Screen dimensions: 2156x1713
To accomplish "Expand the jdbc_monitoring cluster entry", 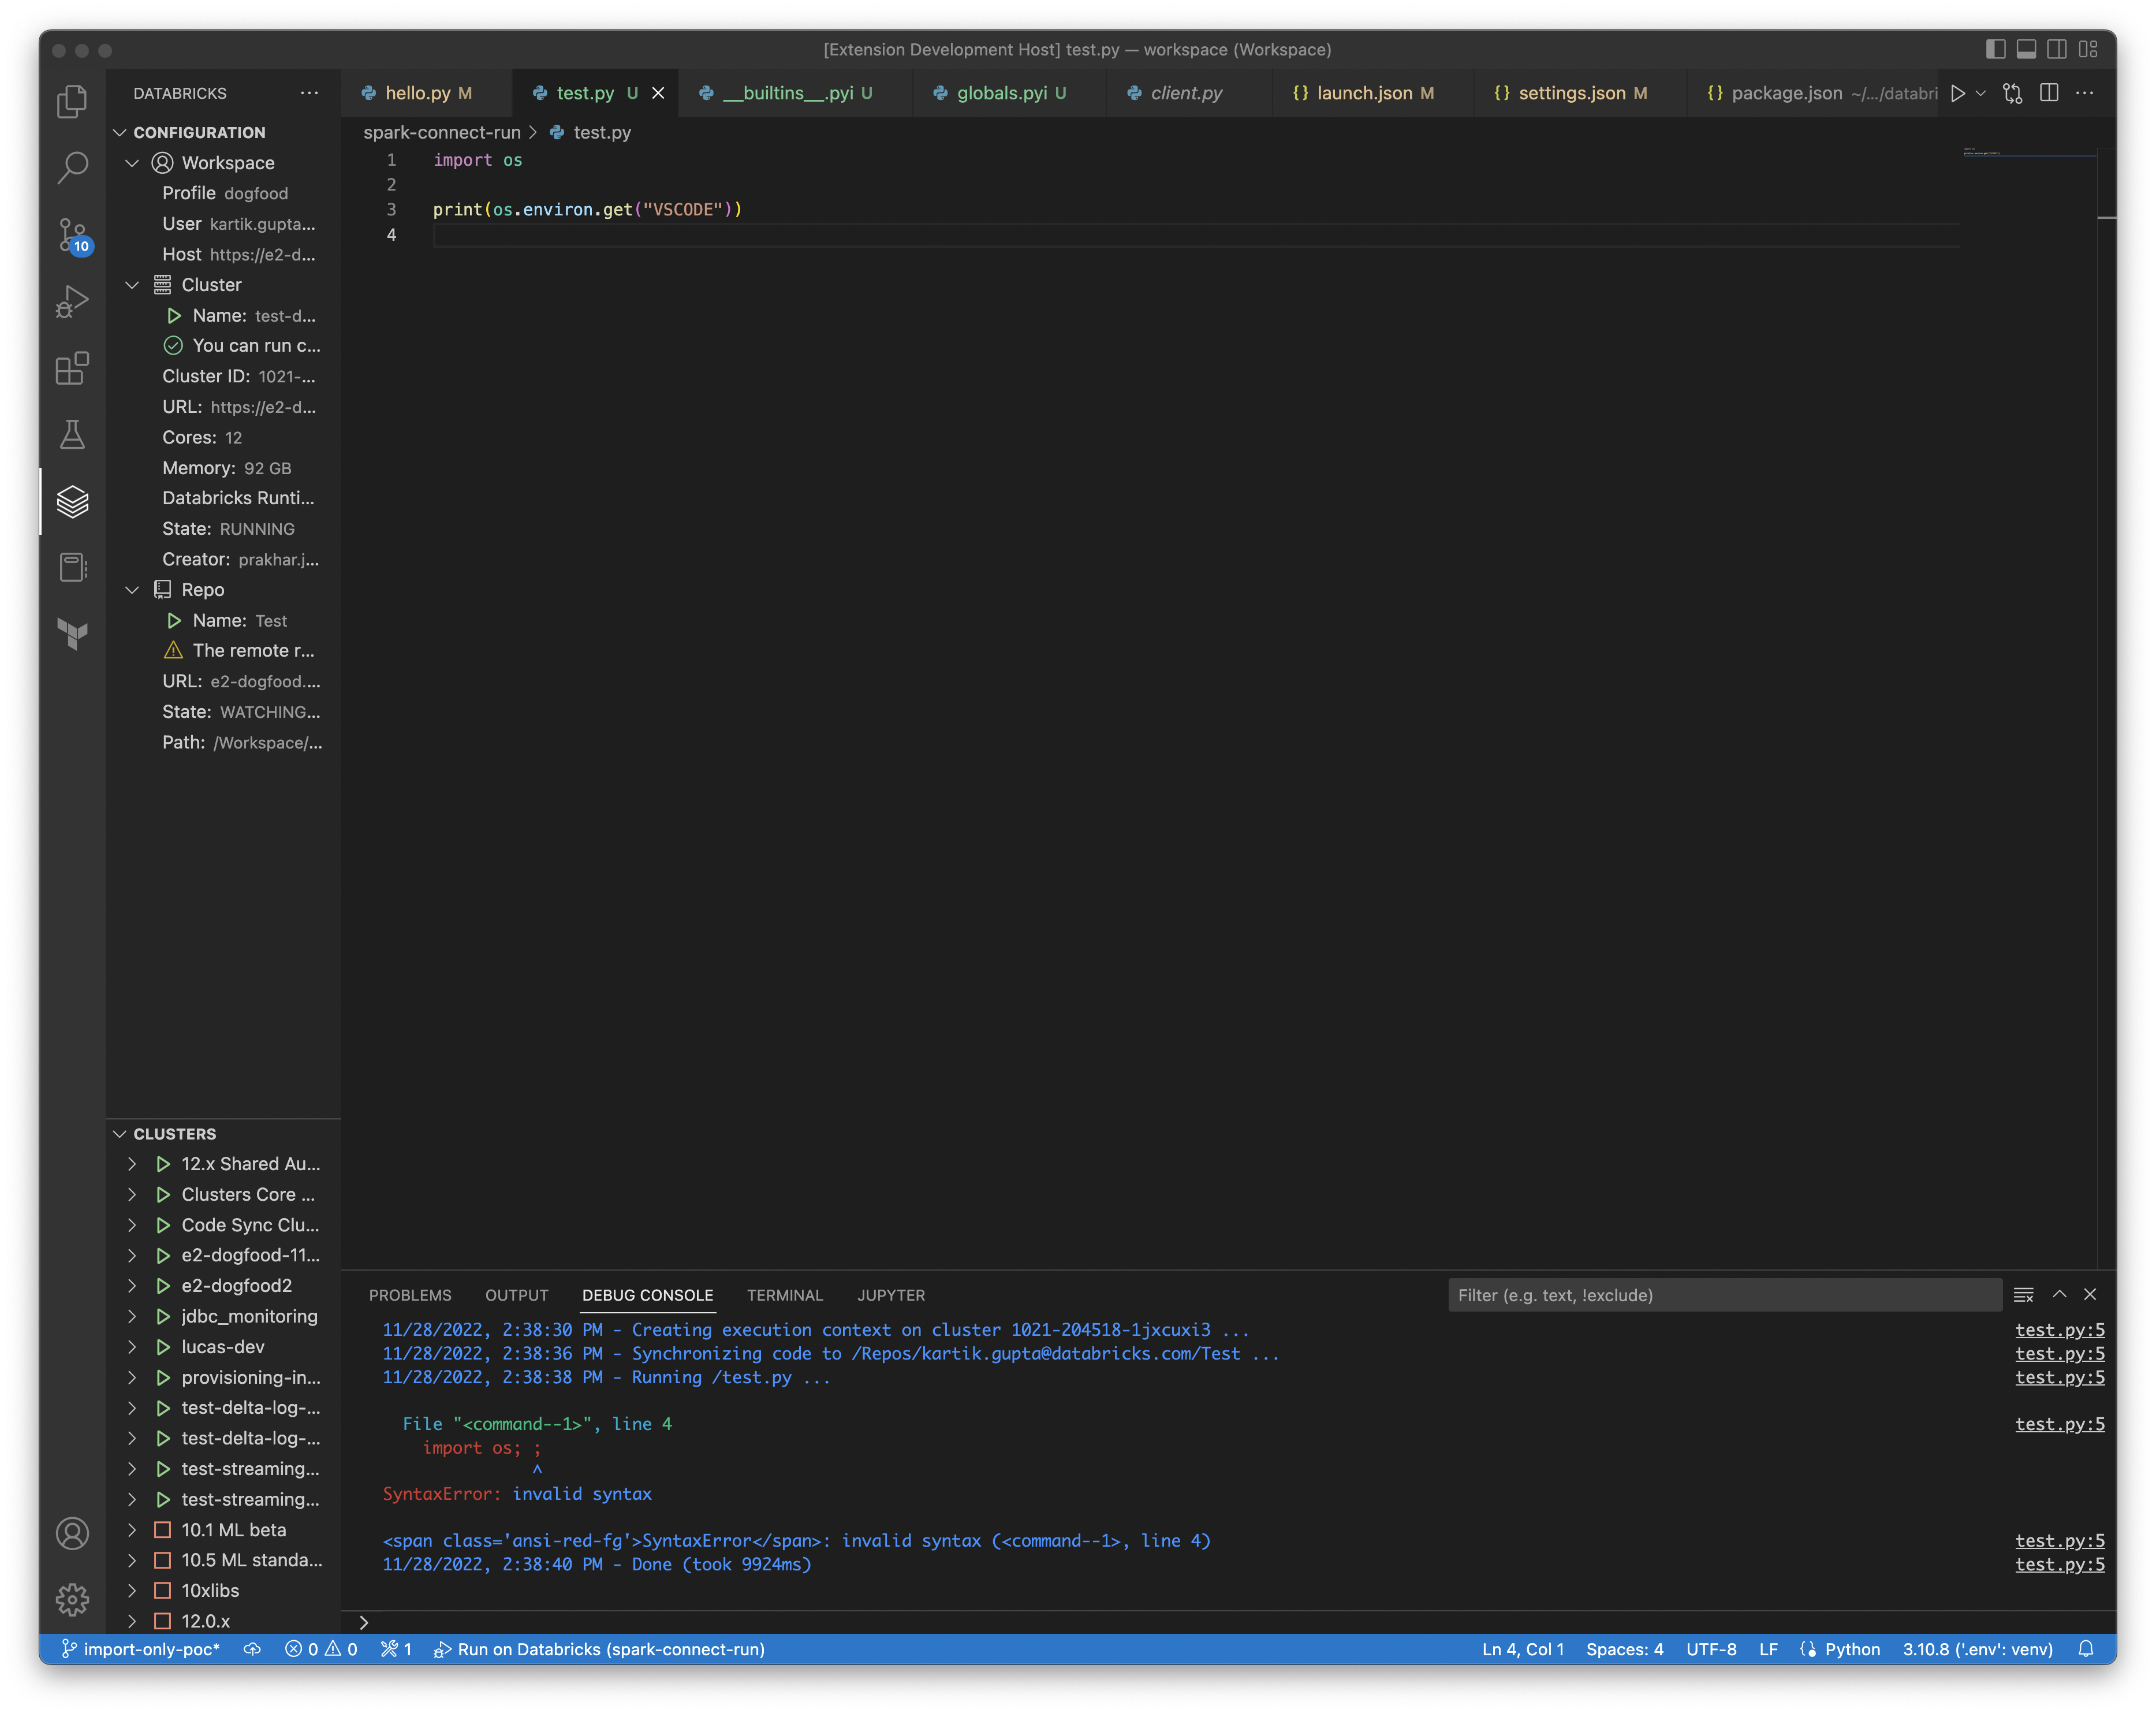I will pyautogui.click(x=132, y=1317).
